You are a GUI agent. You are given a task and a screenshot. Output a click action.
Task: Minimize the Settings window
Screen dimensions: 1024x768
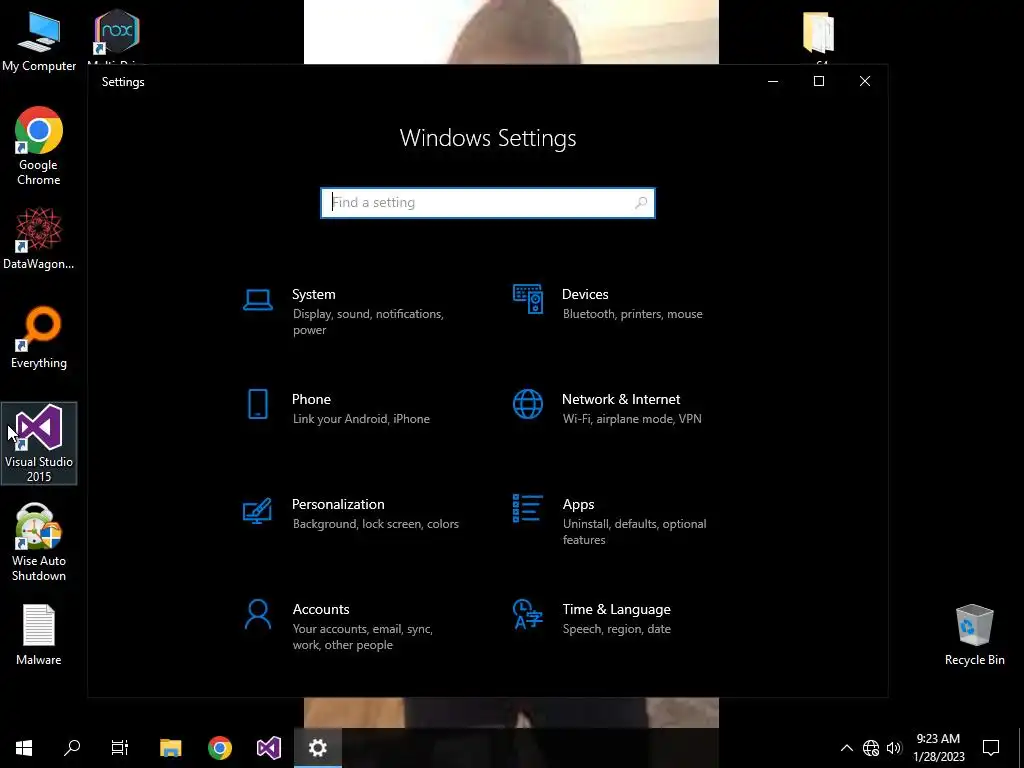click(773, 81)
